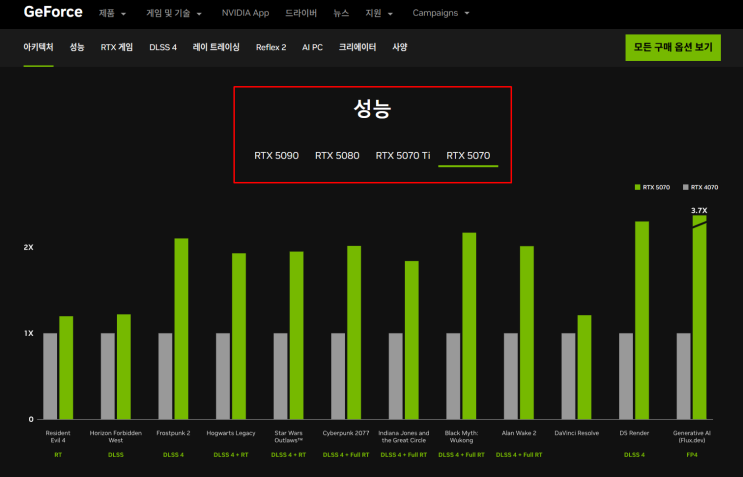Image resolution: width=743 pixels, height=477 pixels.
Task: Click the green Frostpunk 2 bar
Action: [181, 329]
